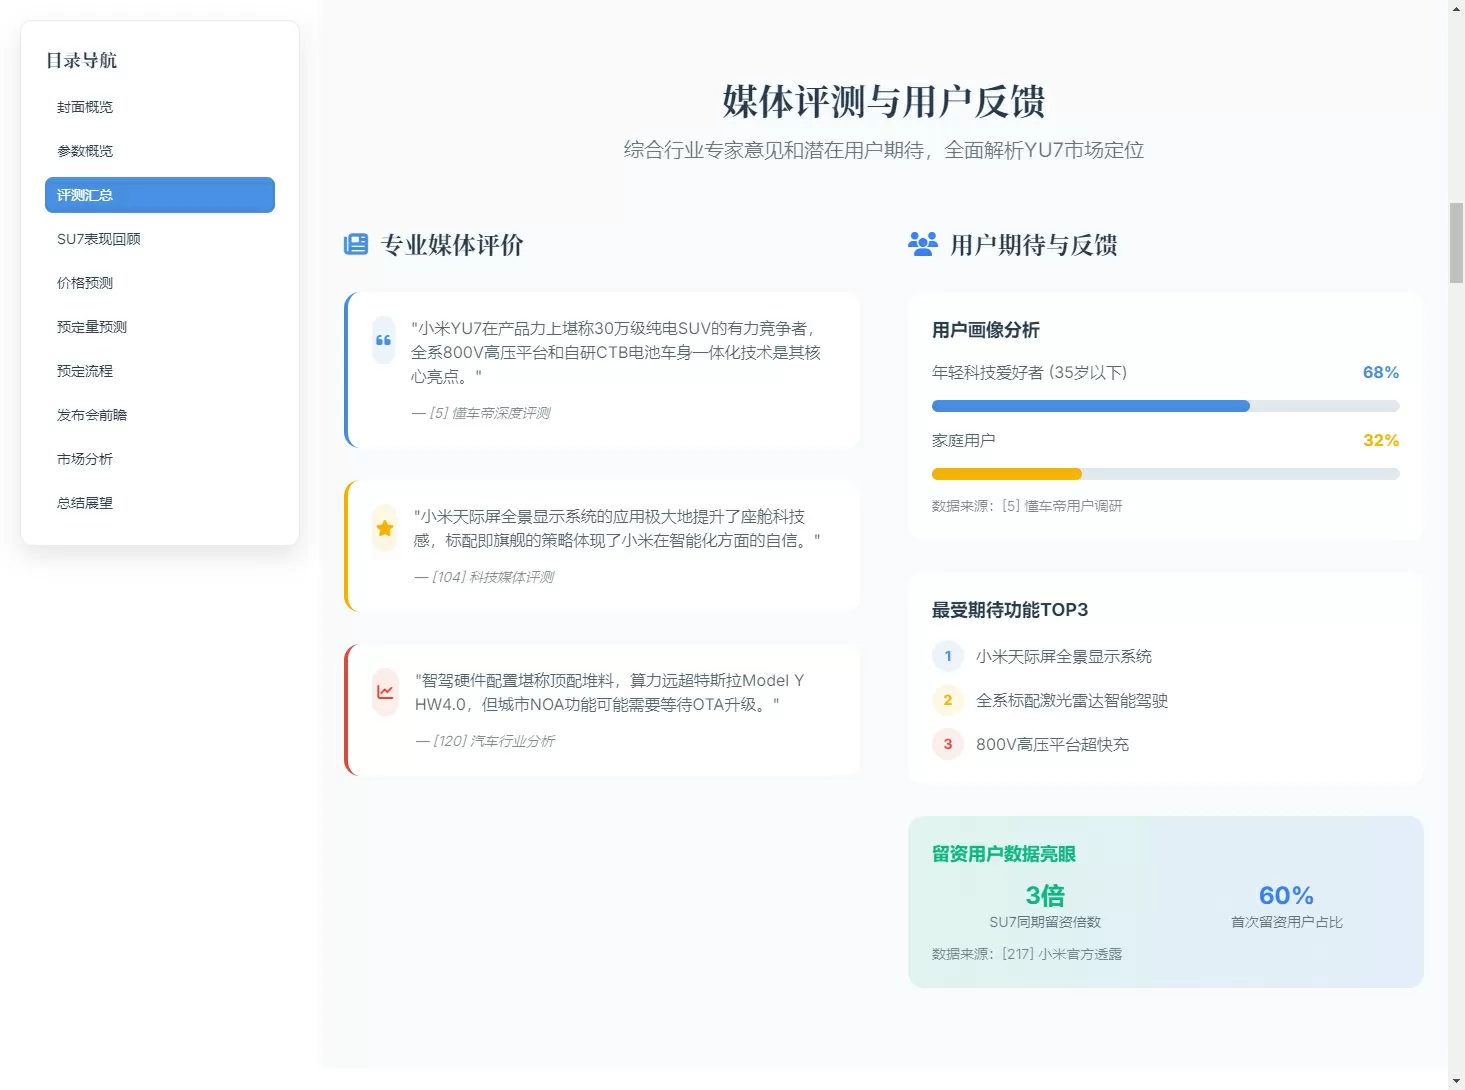
Task: Click the red chart-line icon in third review
Action: click(385, 692)
